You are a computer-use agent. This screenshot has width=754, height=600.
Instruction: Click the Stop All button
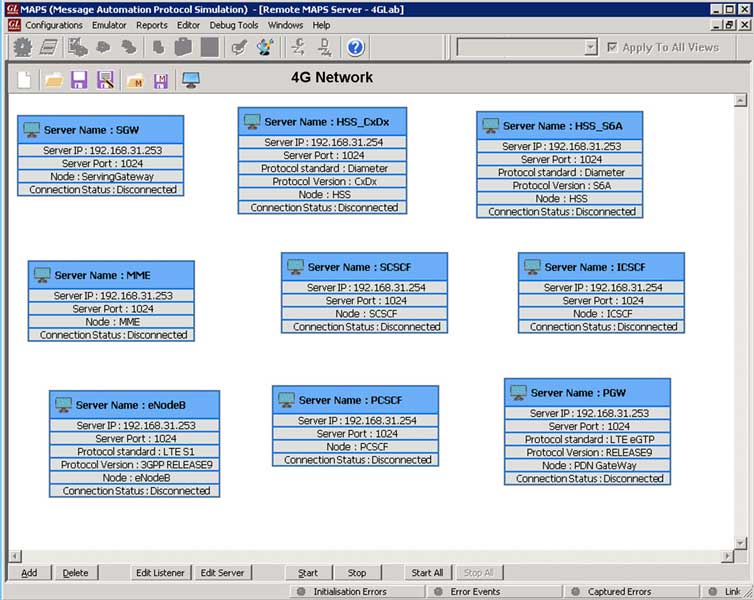pos(478,573)
